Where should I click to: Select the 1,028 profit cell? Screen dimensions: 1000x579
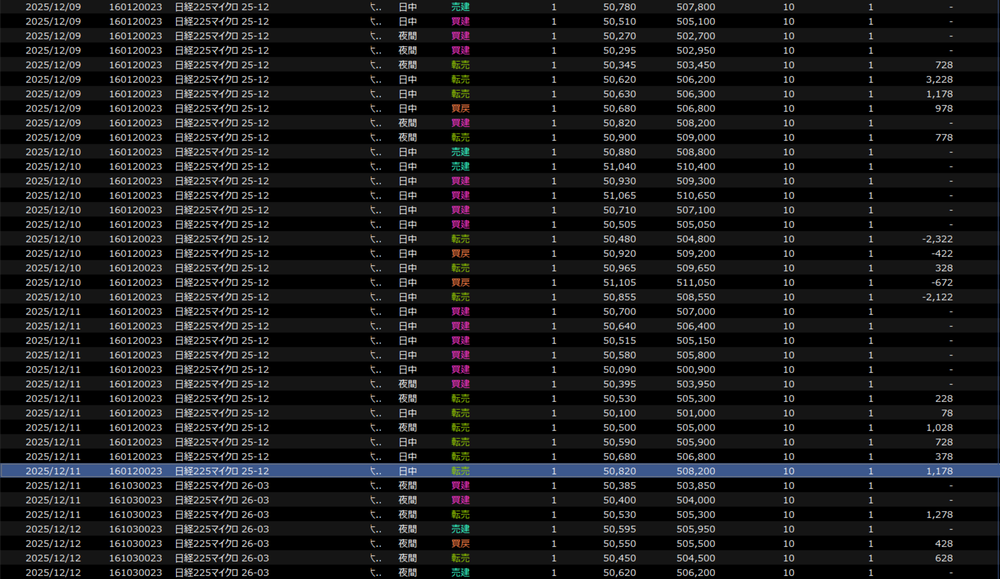pos(938,428)
